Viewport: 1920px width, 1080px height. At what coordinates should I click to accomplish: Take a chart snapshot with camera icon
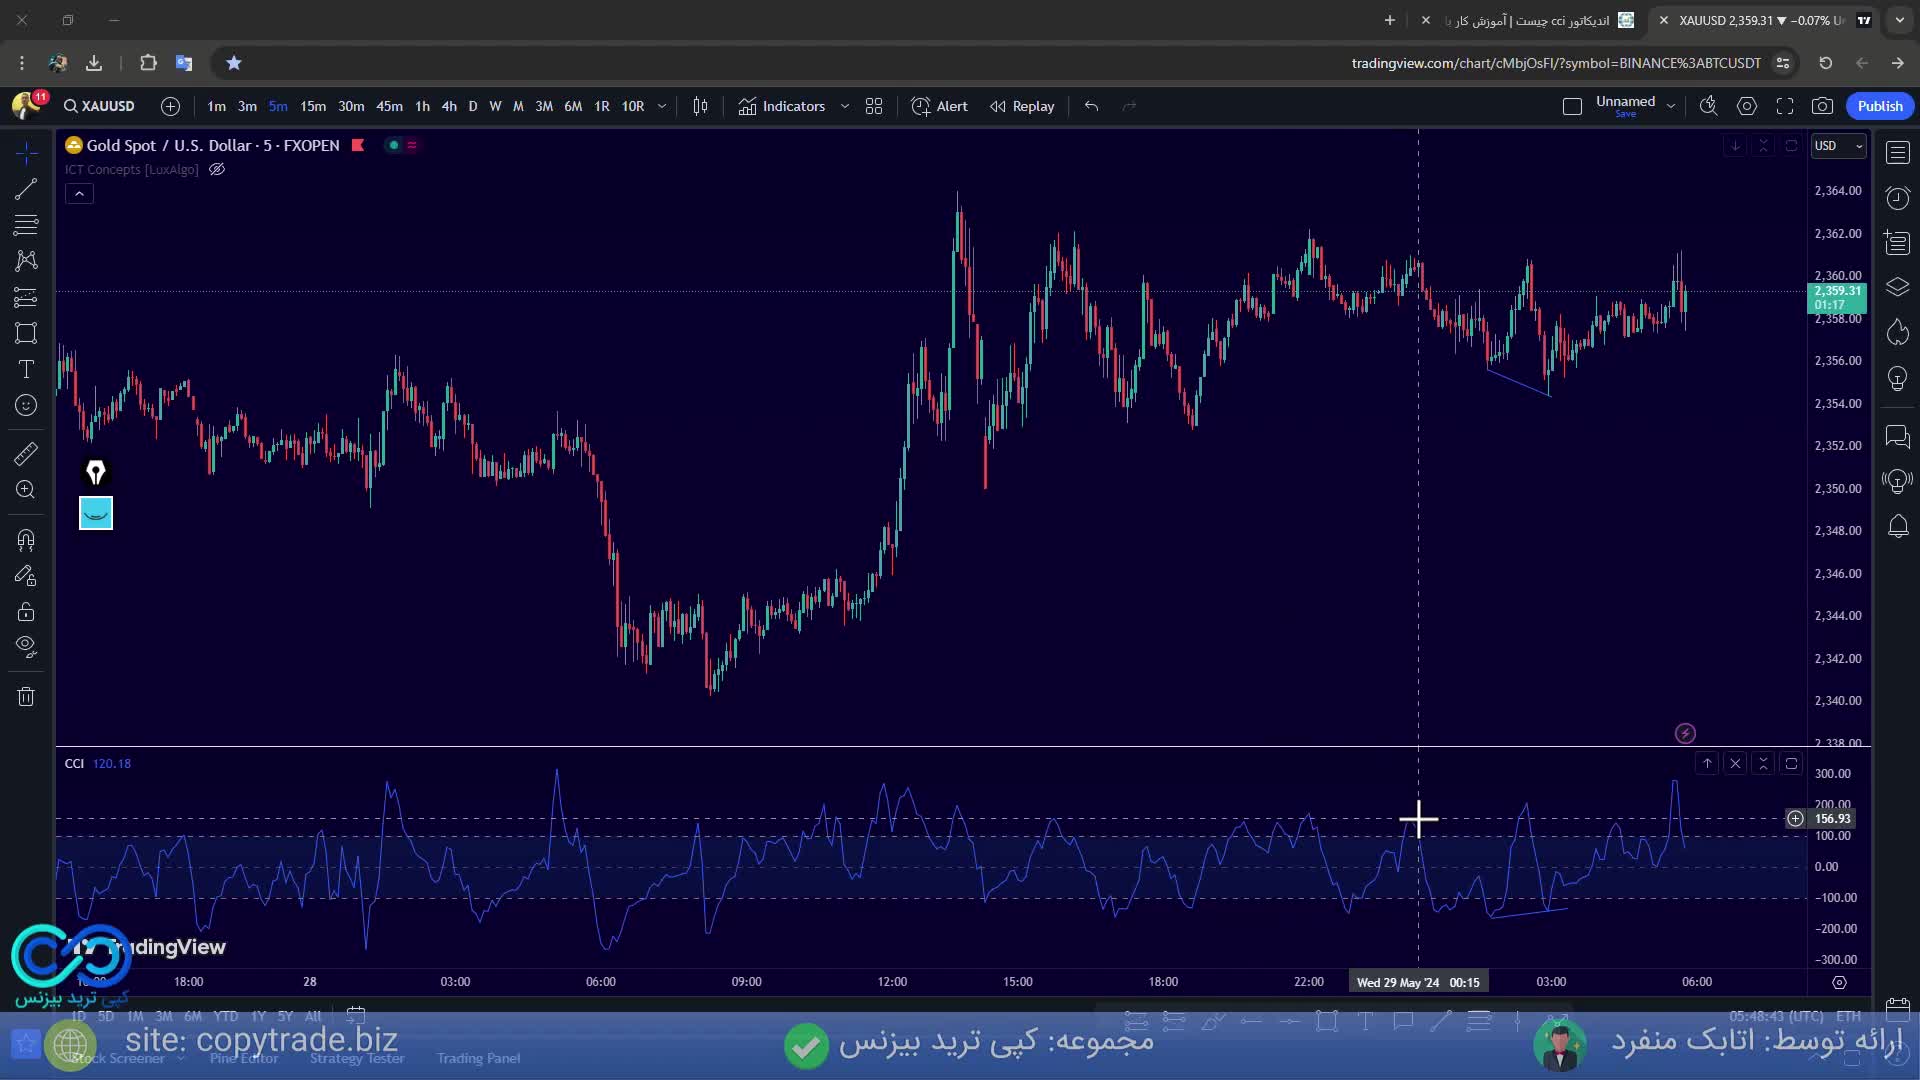(x=1823, y=106)
